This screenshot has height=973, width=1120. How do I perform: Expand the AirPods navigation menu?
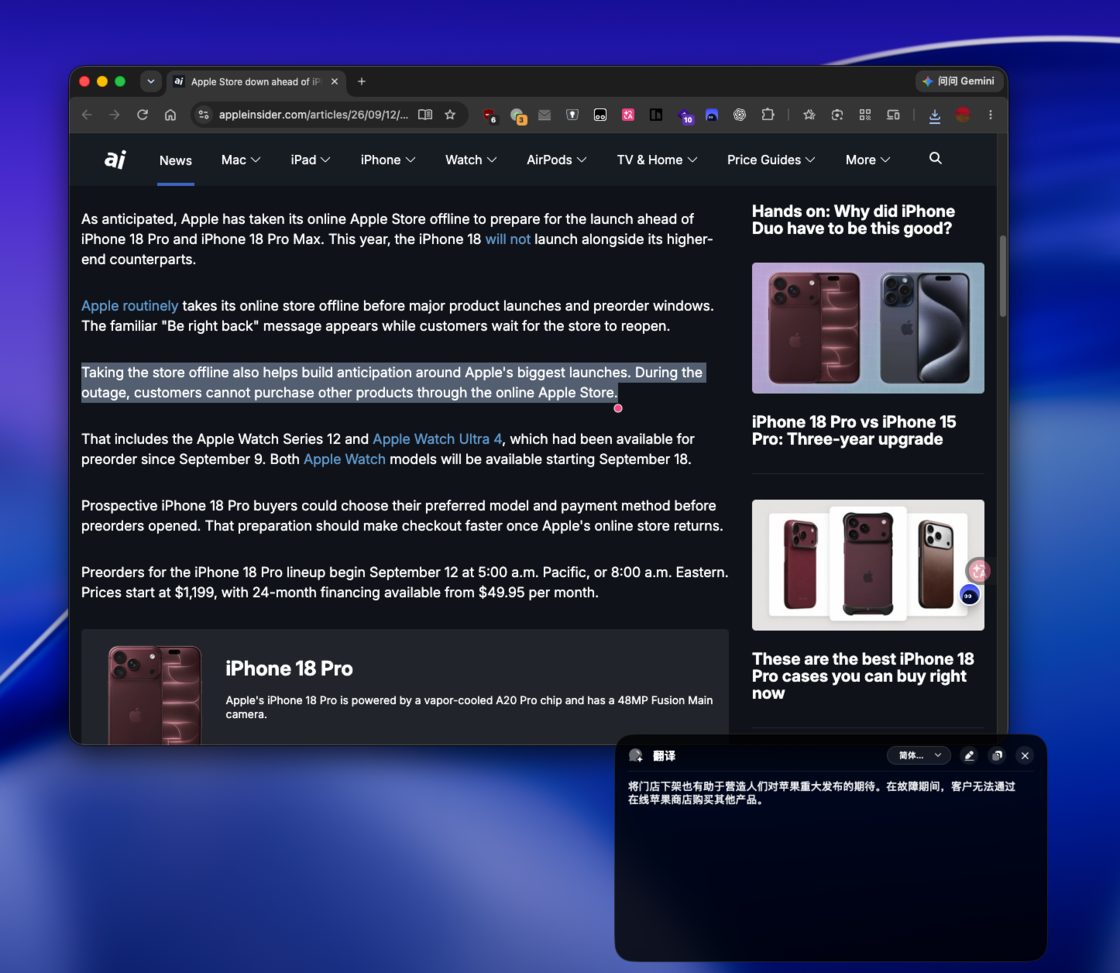coord(556,160)
